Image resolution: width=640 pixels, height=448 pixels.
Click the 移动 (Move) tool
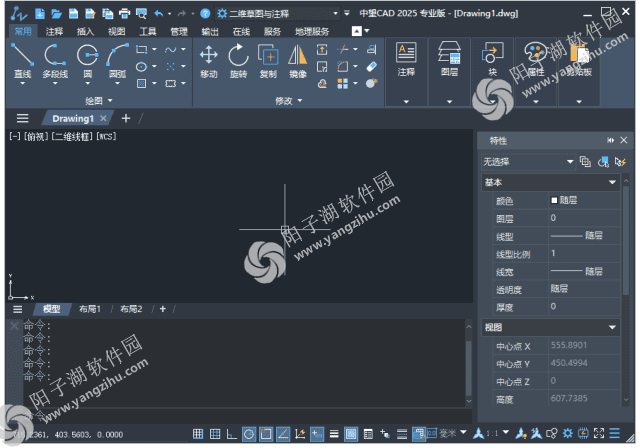pos(209,61)
